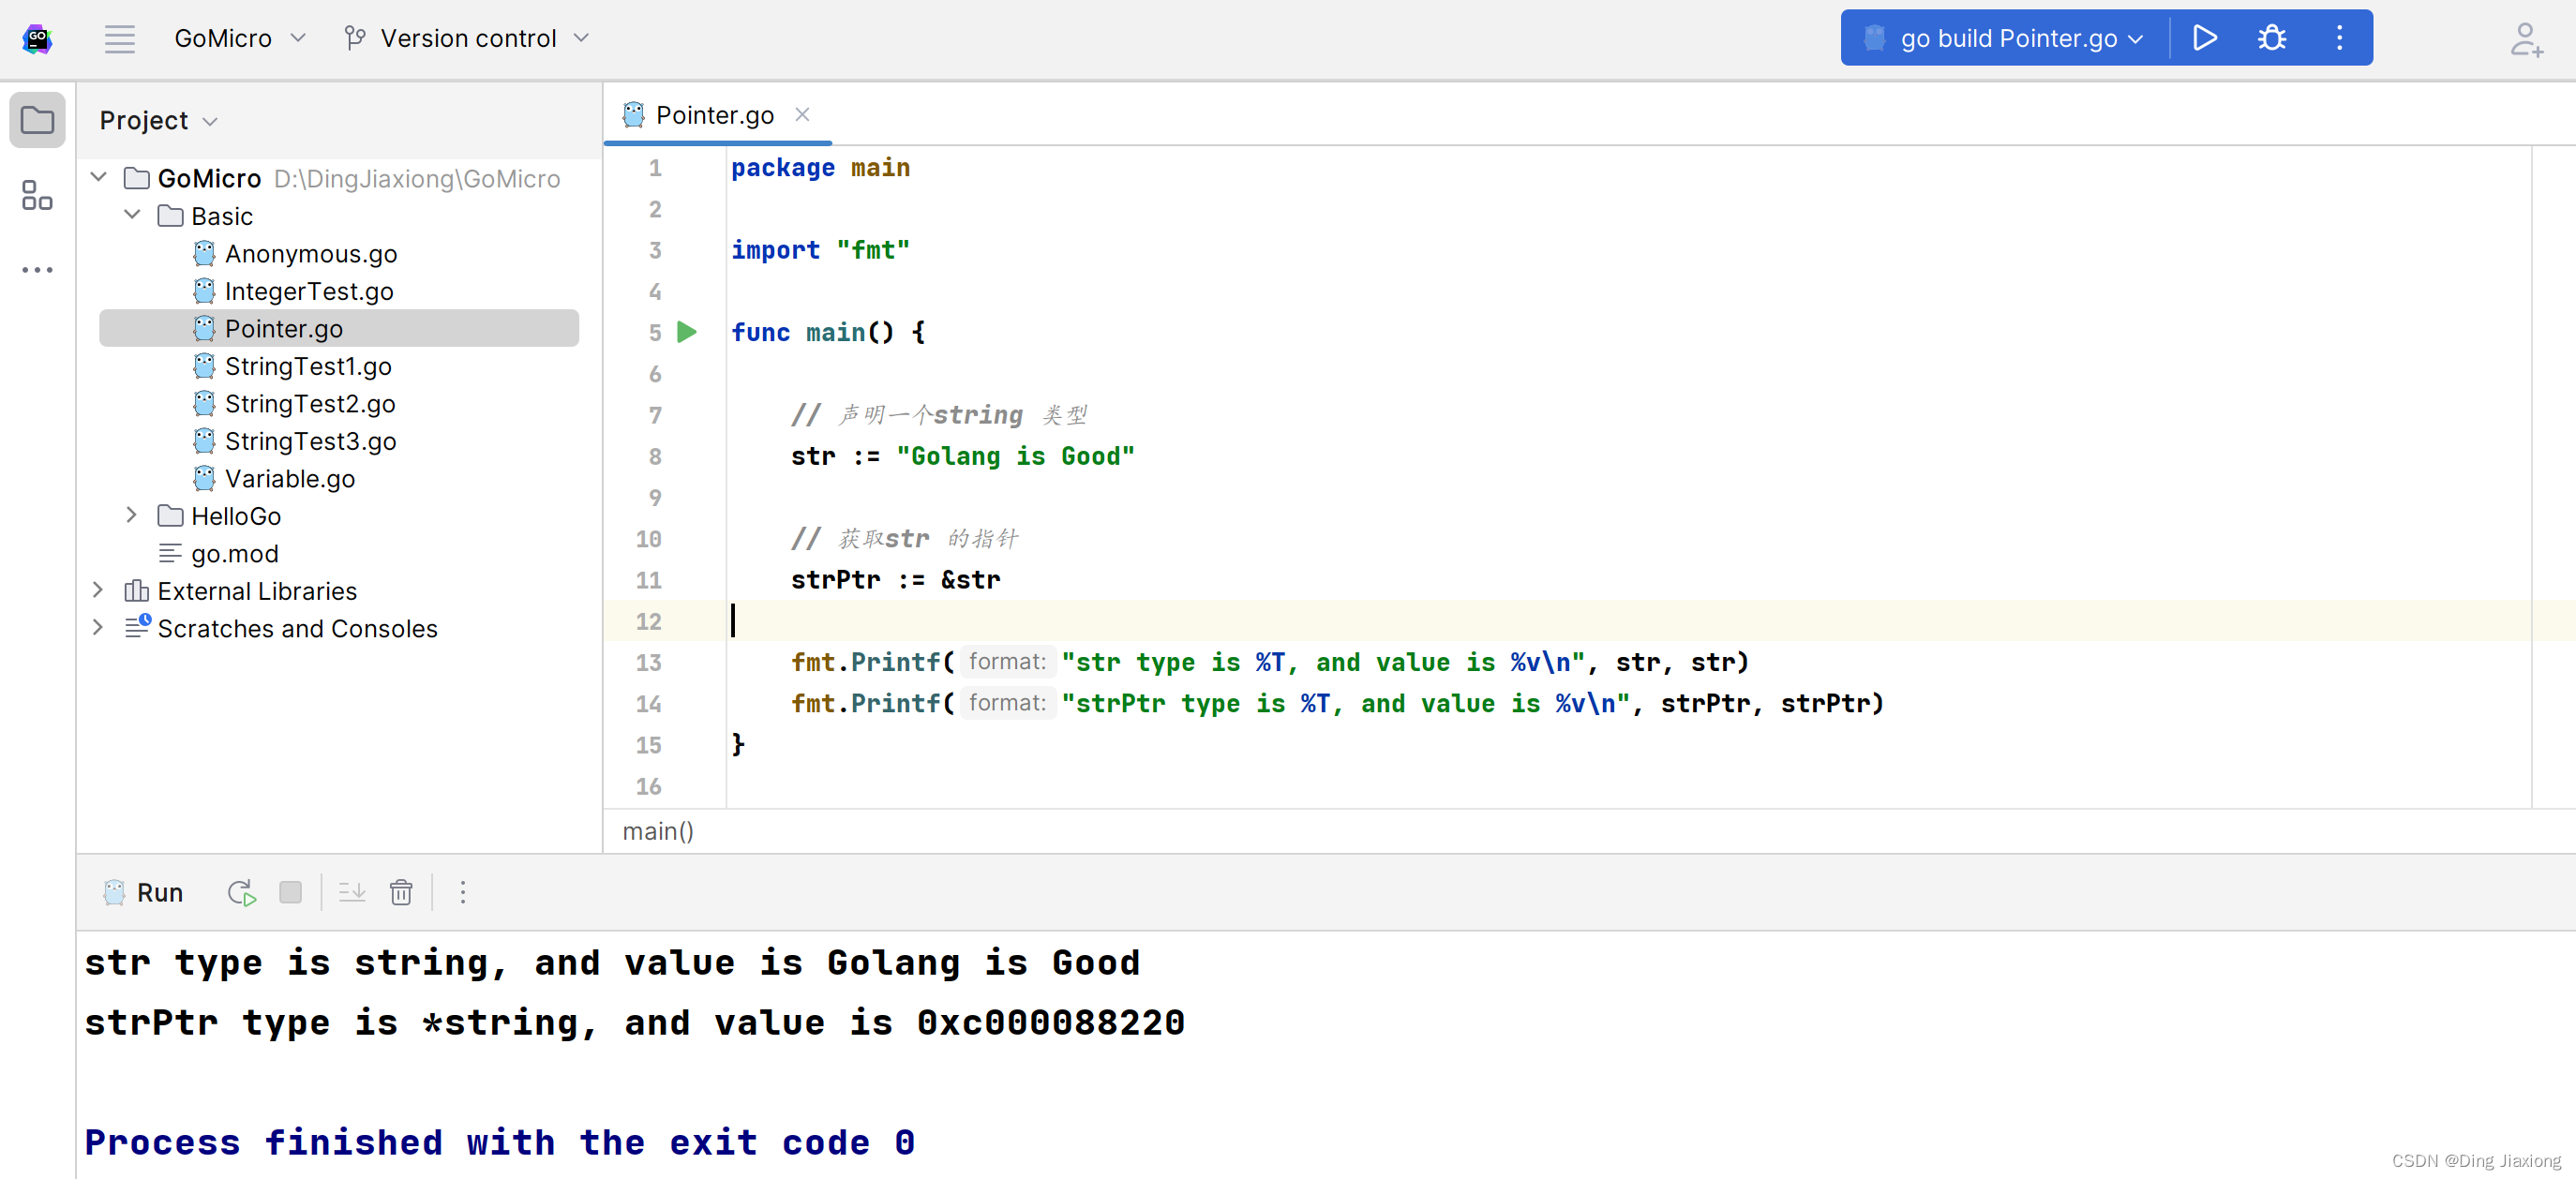Viewport: 2576px width, 1179px height.
Task: Open the main hamburger menu
Action: [x=119, y=39]
